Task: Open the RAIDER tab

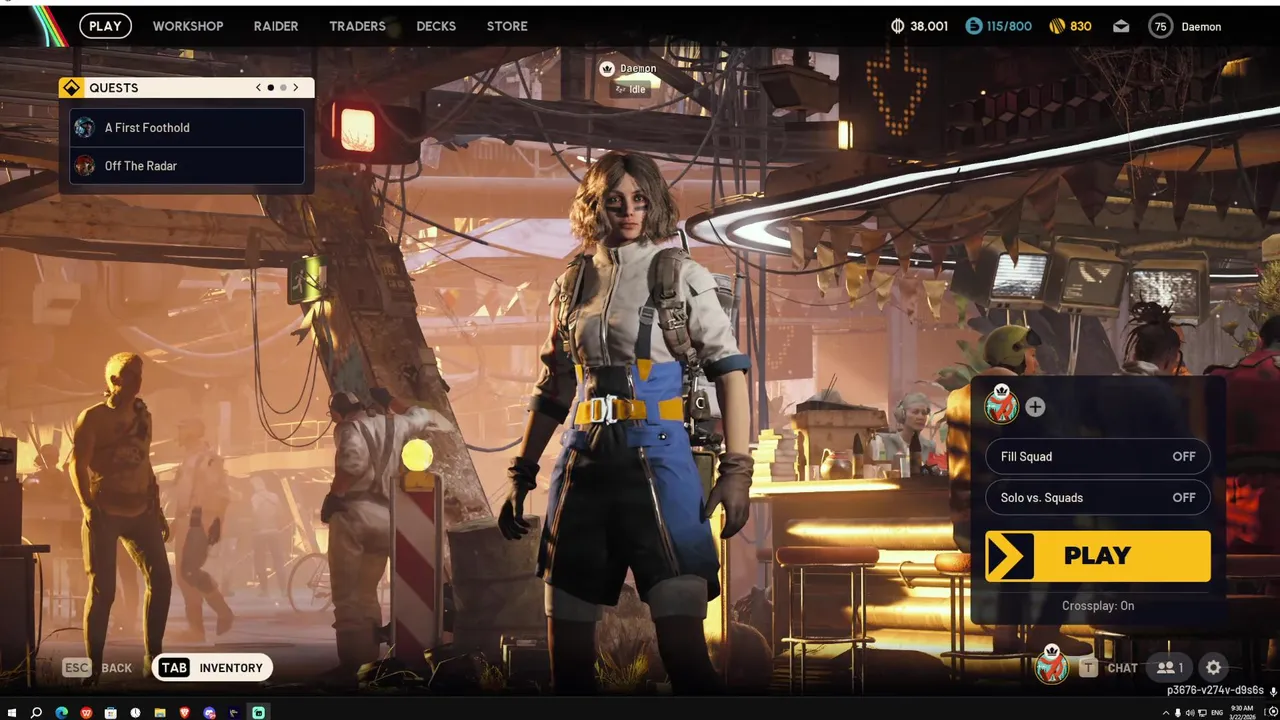Action: [x=276, y=26]
